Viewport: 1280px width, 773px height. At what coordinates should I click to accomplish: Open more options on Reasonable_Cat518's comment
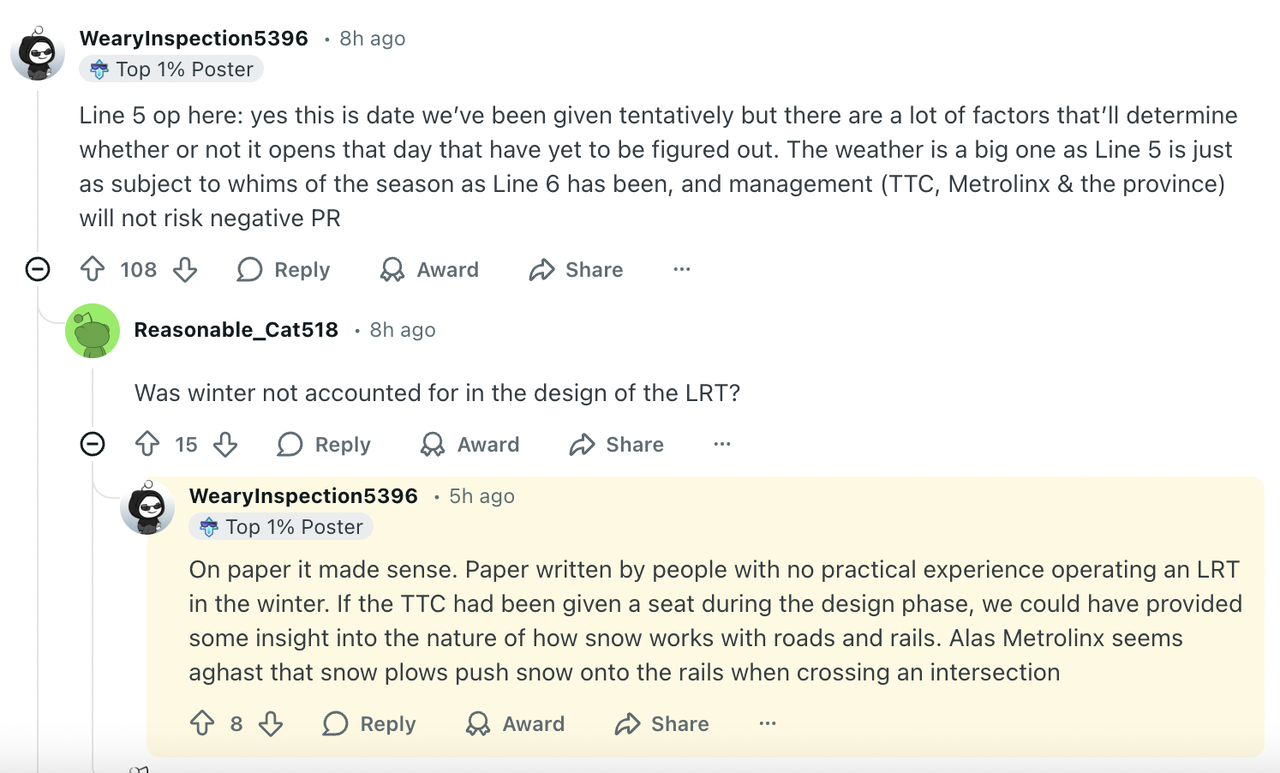coord(722,444)
